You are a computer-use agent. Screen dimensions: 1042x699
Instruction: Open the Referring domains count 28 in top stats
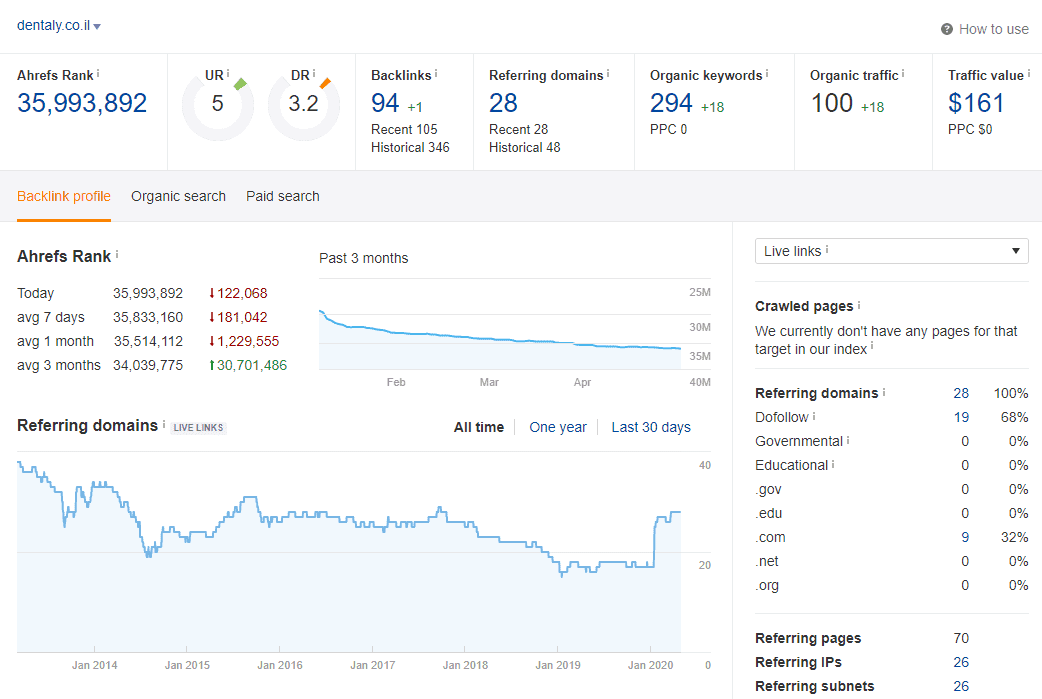[503, 103]
